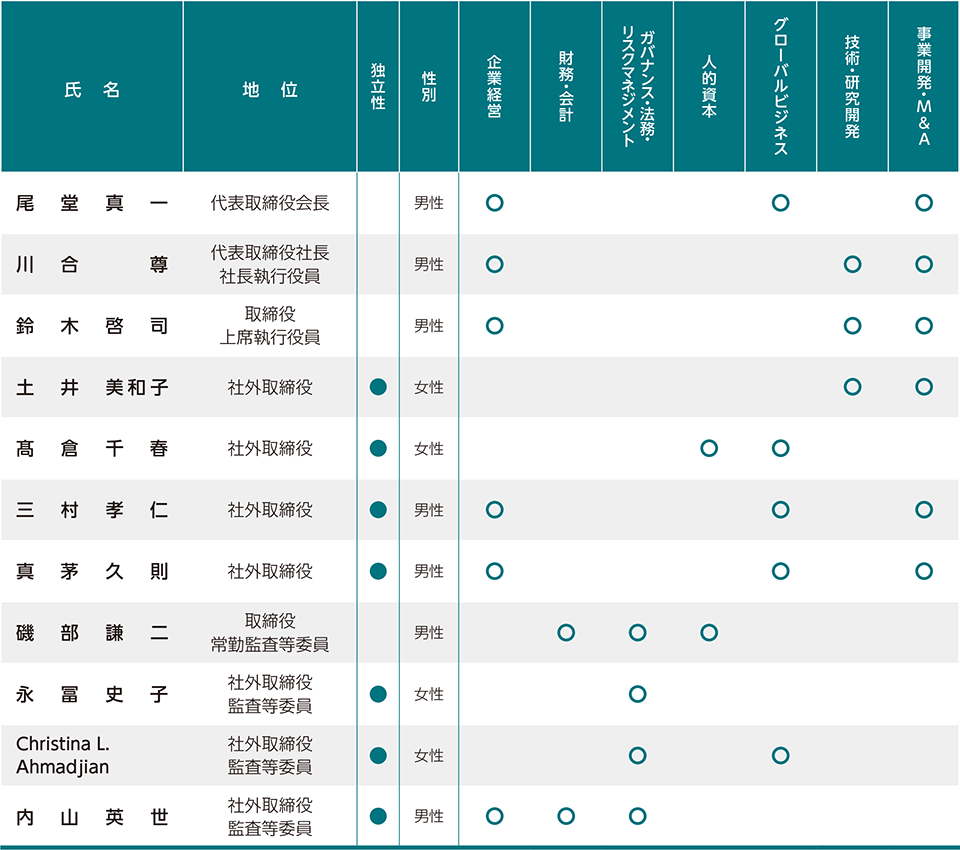Click the 男性 gender cell for 磯部謙二
This screenshot has width=960, height=850.
click(x=429, y=633)
